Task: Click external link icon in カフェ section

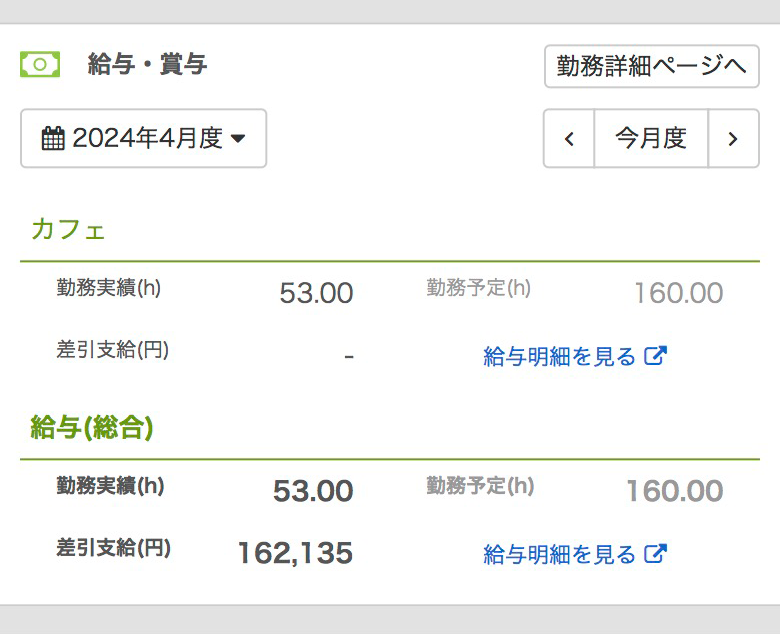Action: coord(655,356)
